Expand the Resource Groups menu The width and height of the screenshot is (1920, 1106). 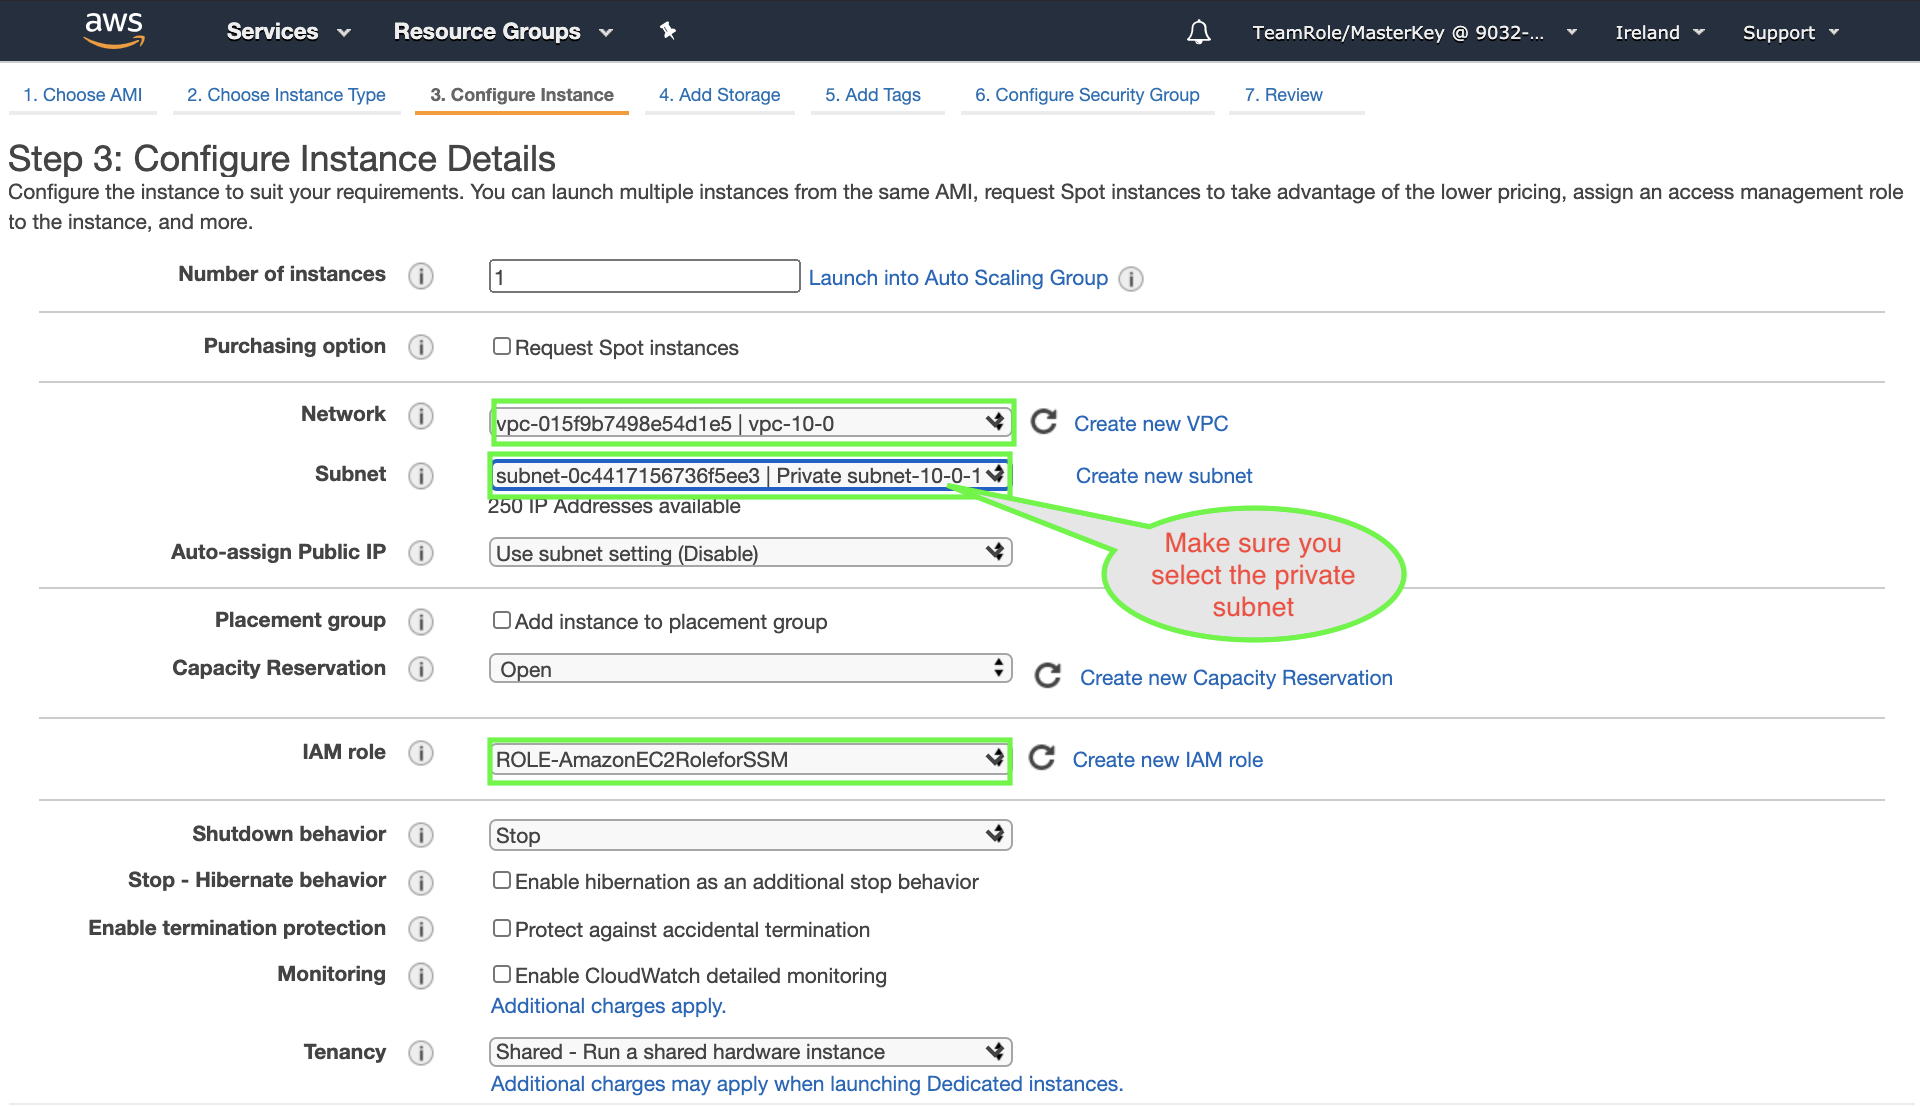coord(503,31)
